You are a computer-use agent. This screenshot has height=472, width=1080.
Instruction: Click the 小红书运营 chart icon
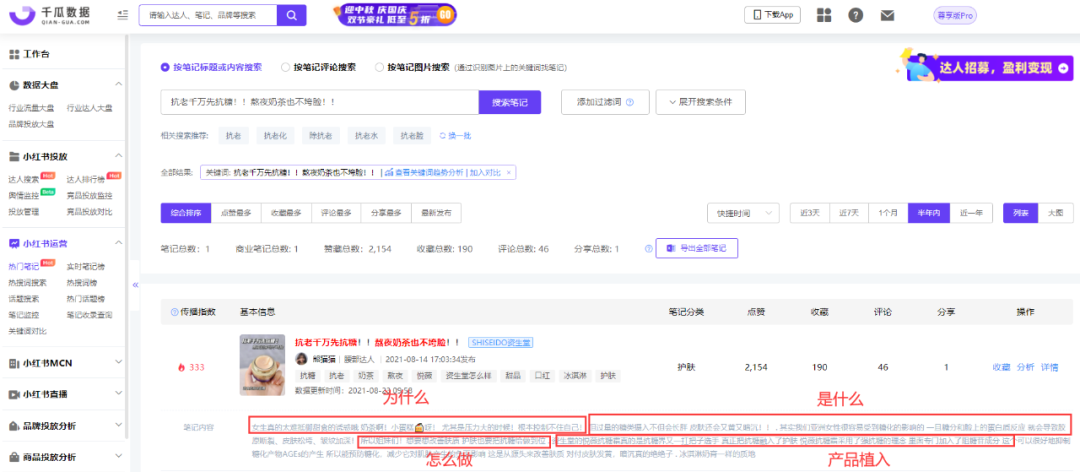pos(14,243)
